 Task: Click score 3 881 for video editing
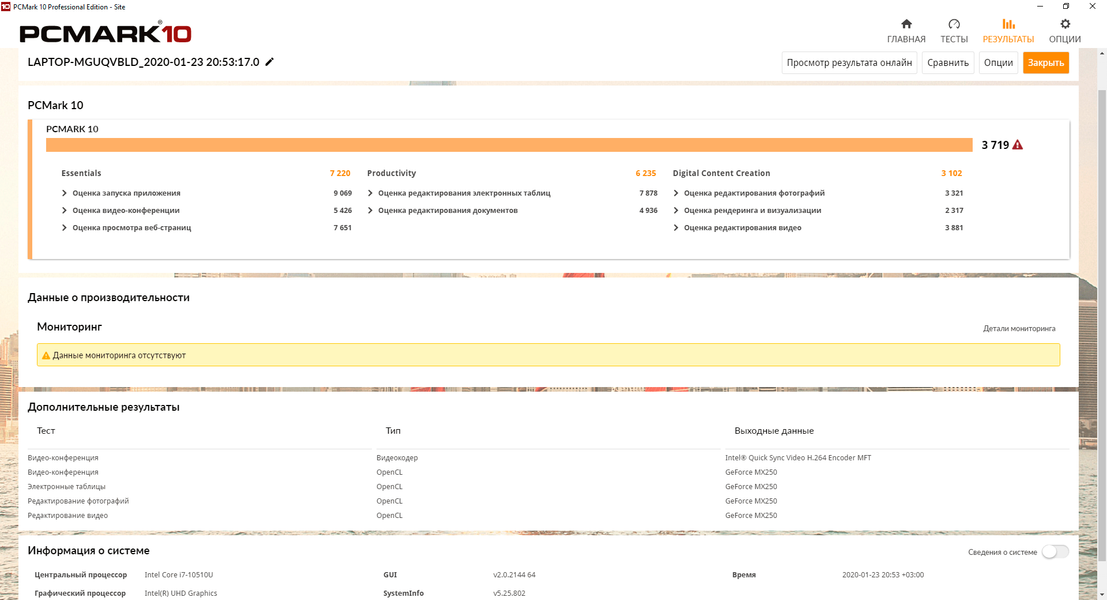(x=954, y=228)
